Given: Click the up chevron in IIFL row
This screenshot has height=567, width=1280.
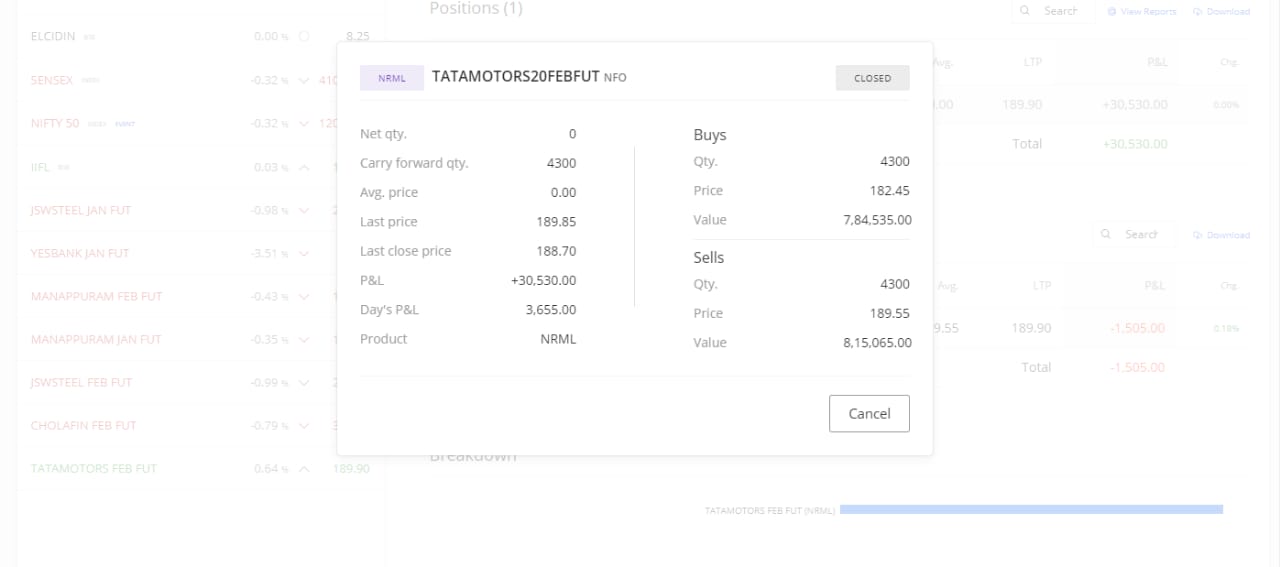Looking at the screenshot, I should tap(304, 167).
